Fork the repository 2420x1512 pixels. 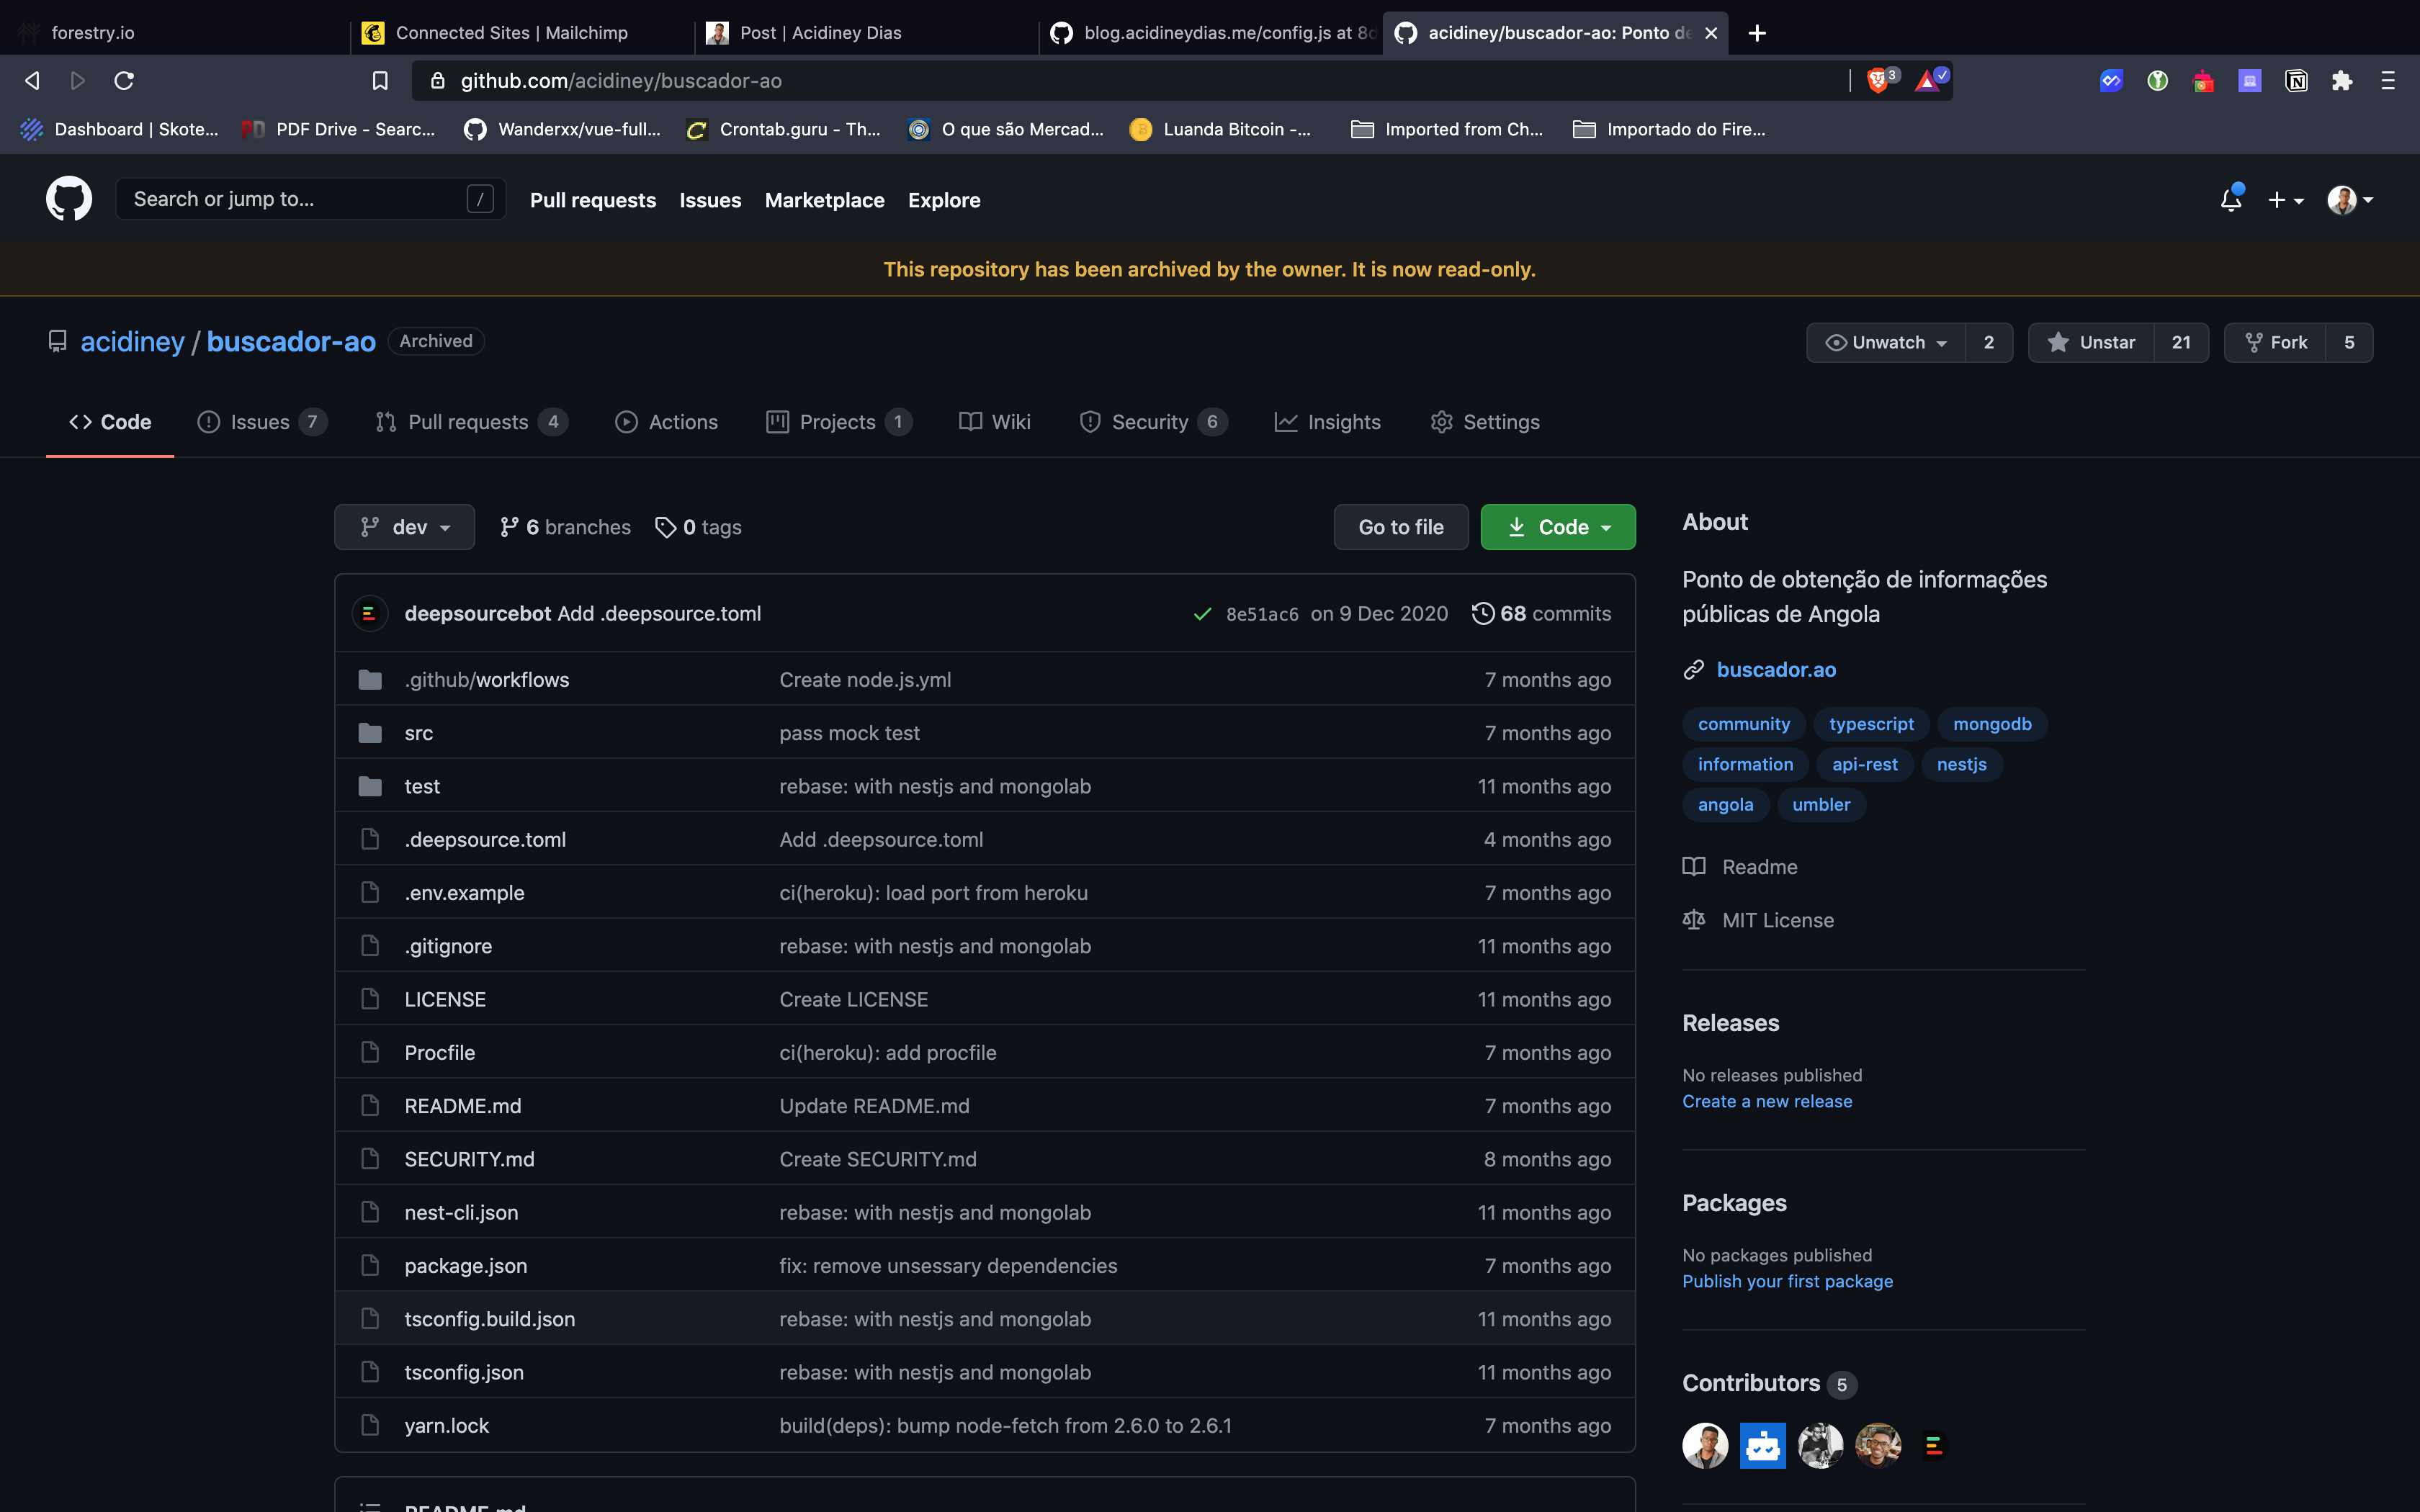click(2276, 342)
